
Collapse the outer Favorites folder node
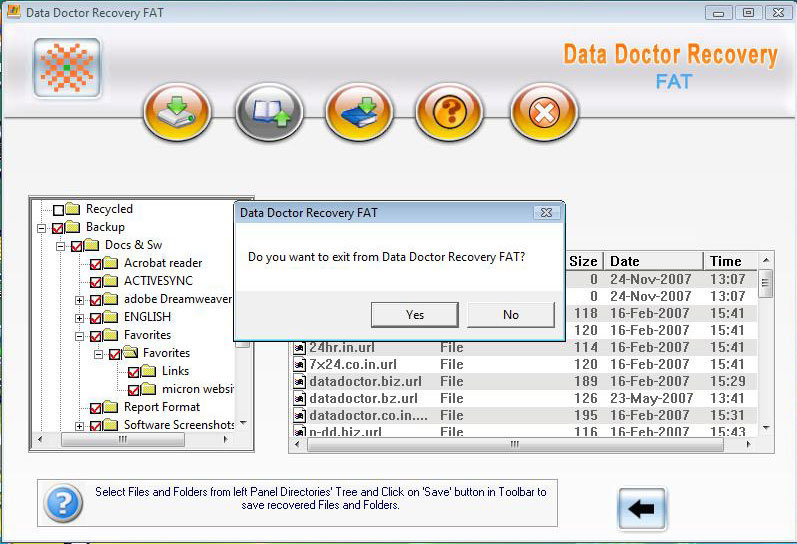(x=79, y=337)
